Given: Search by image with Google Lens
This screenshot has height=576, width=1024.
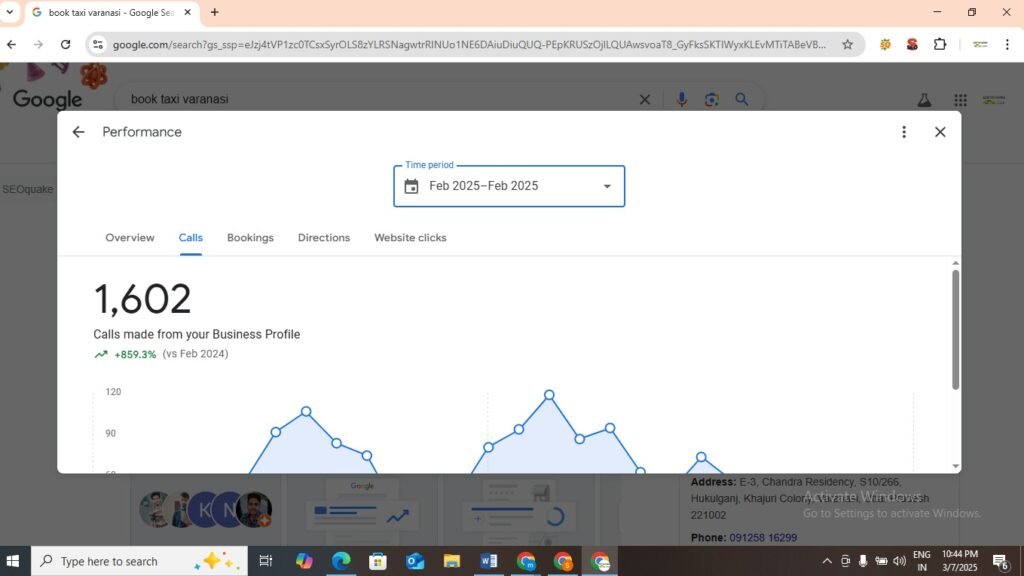Looking at the screenshot, I should (711, 99).
